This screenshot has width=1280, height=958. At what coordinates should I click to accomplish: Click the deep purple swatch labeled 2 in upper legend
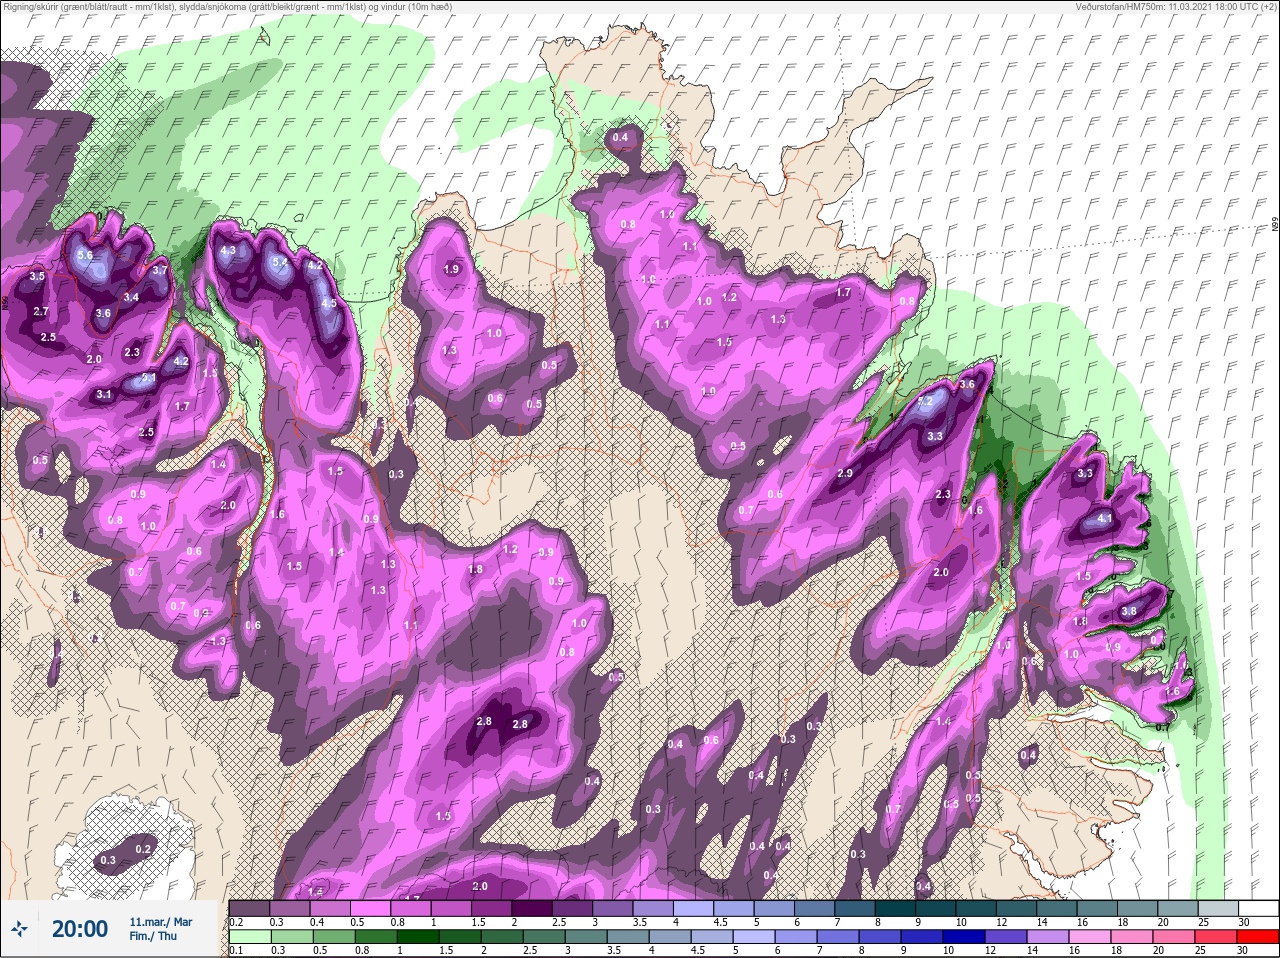coord(533,907)
